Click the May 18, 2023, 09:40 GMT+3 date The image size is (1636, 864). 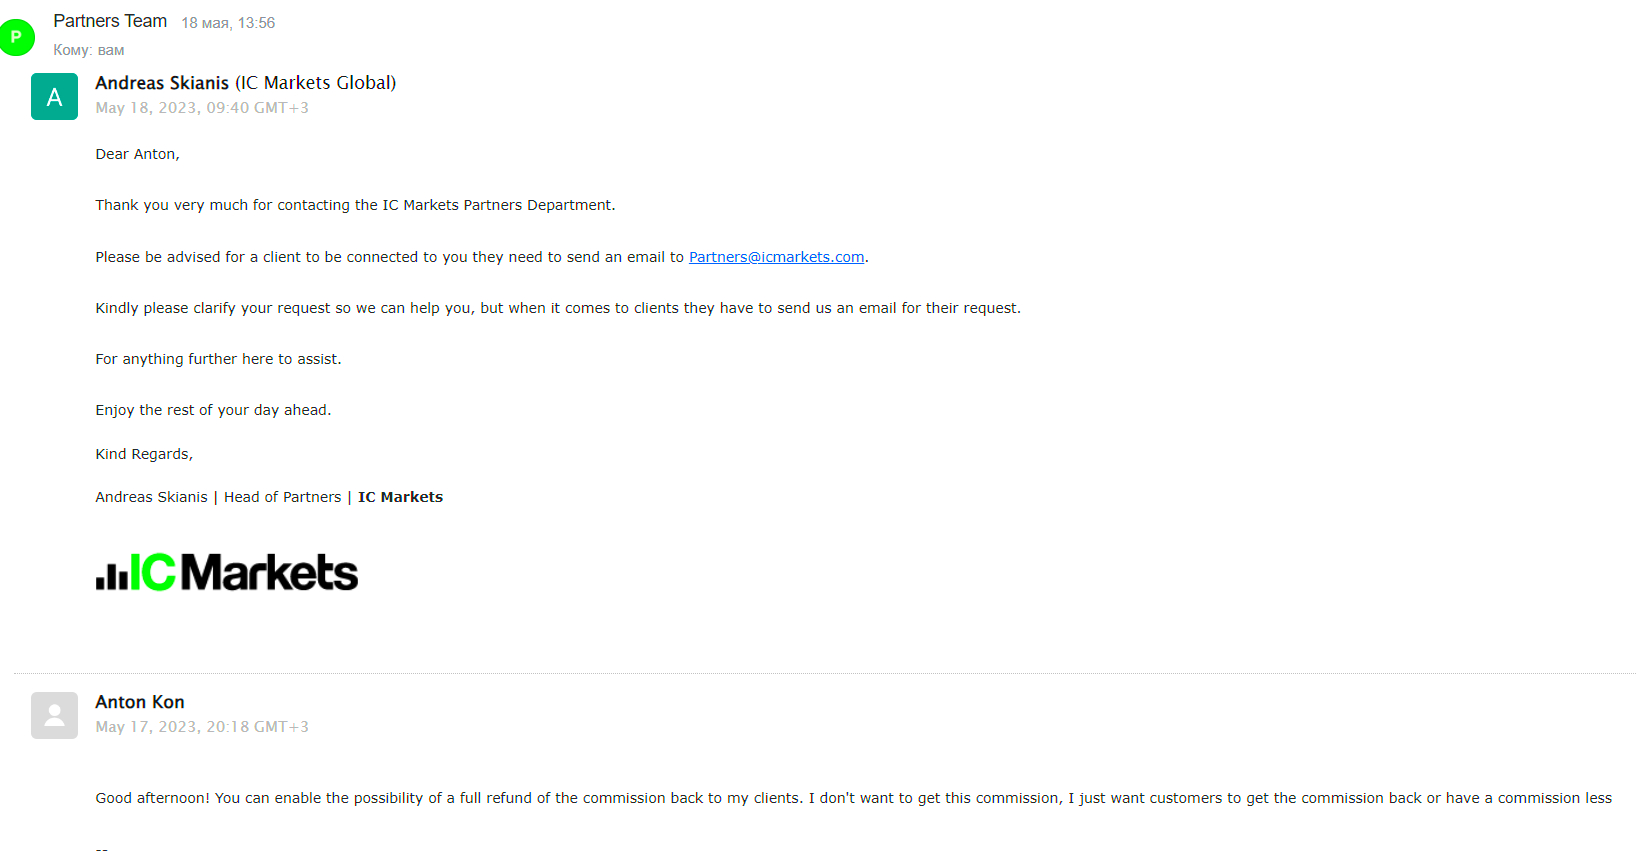point(202,108)
